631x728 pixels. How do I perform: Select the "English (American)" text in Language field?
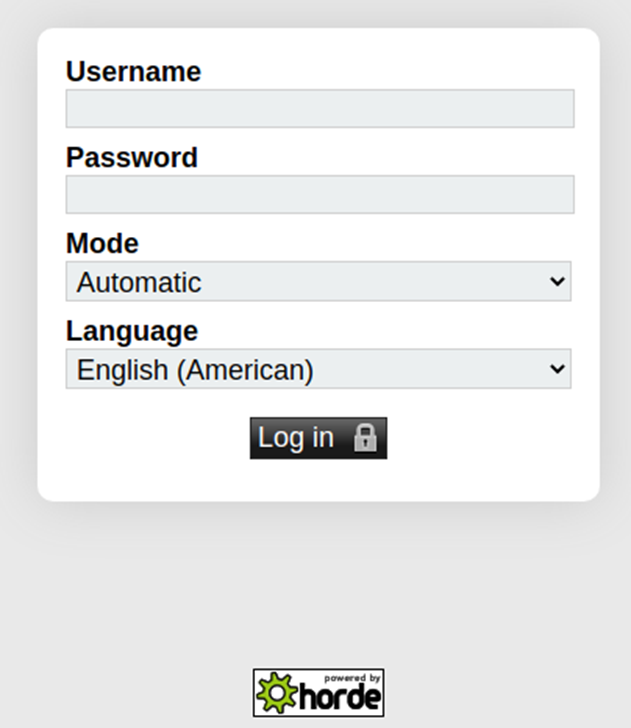tap(195, 370)
